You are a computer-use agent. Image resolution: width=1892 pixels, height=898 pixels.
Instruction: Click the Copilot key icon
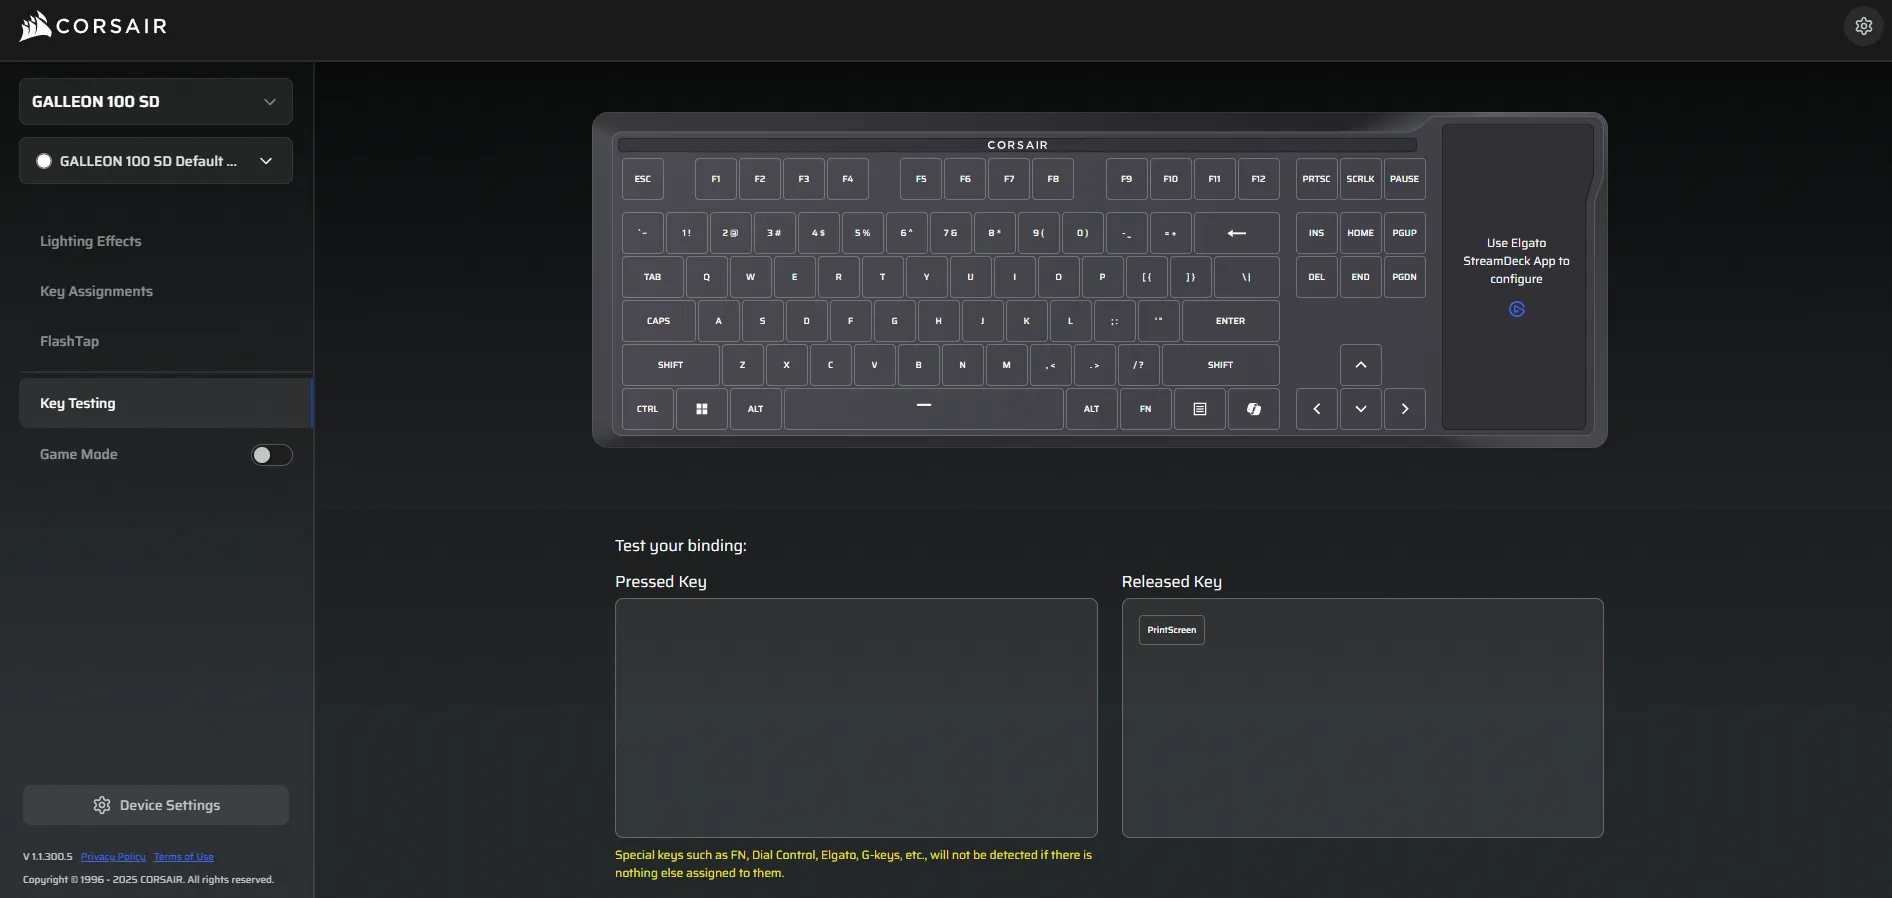pyautogui.click(x=1254, y=409)
